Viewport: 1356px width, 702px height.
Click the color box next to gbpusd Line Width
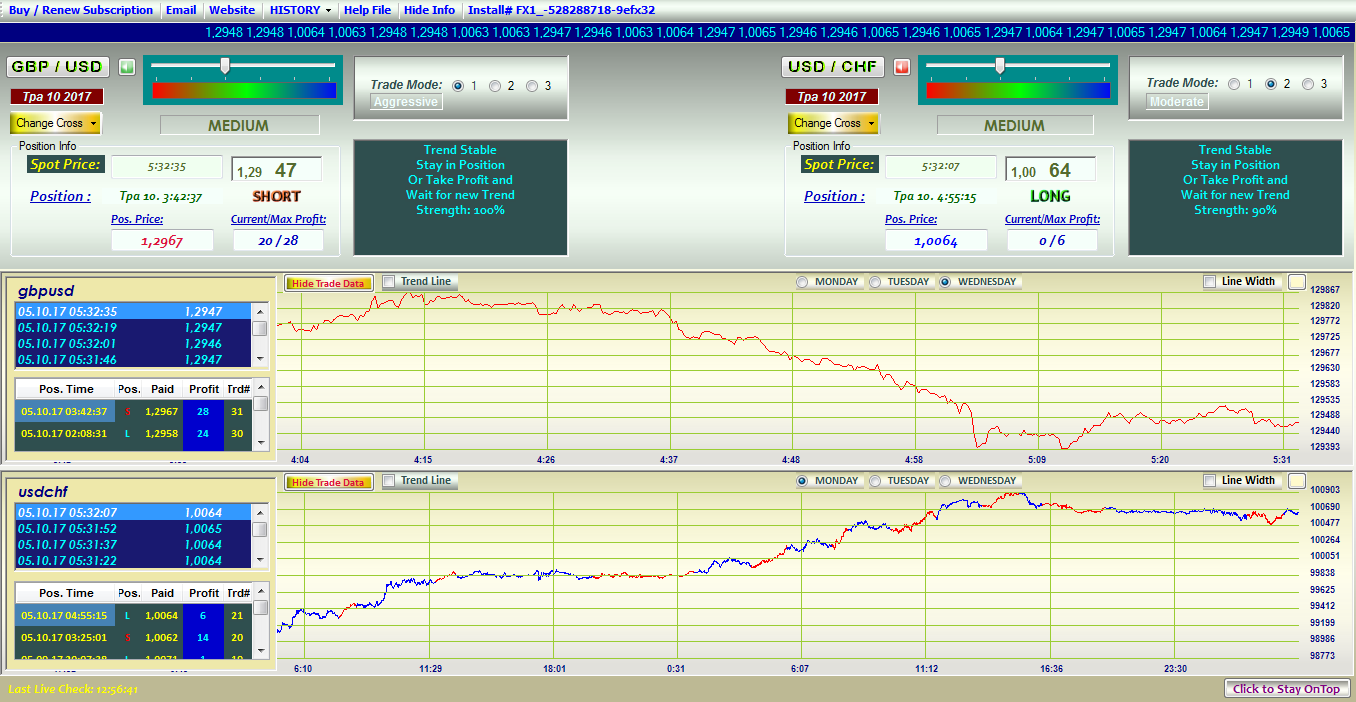[1296, 282]
